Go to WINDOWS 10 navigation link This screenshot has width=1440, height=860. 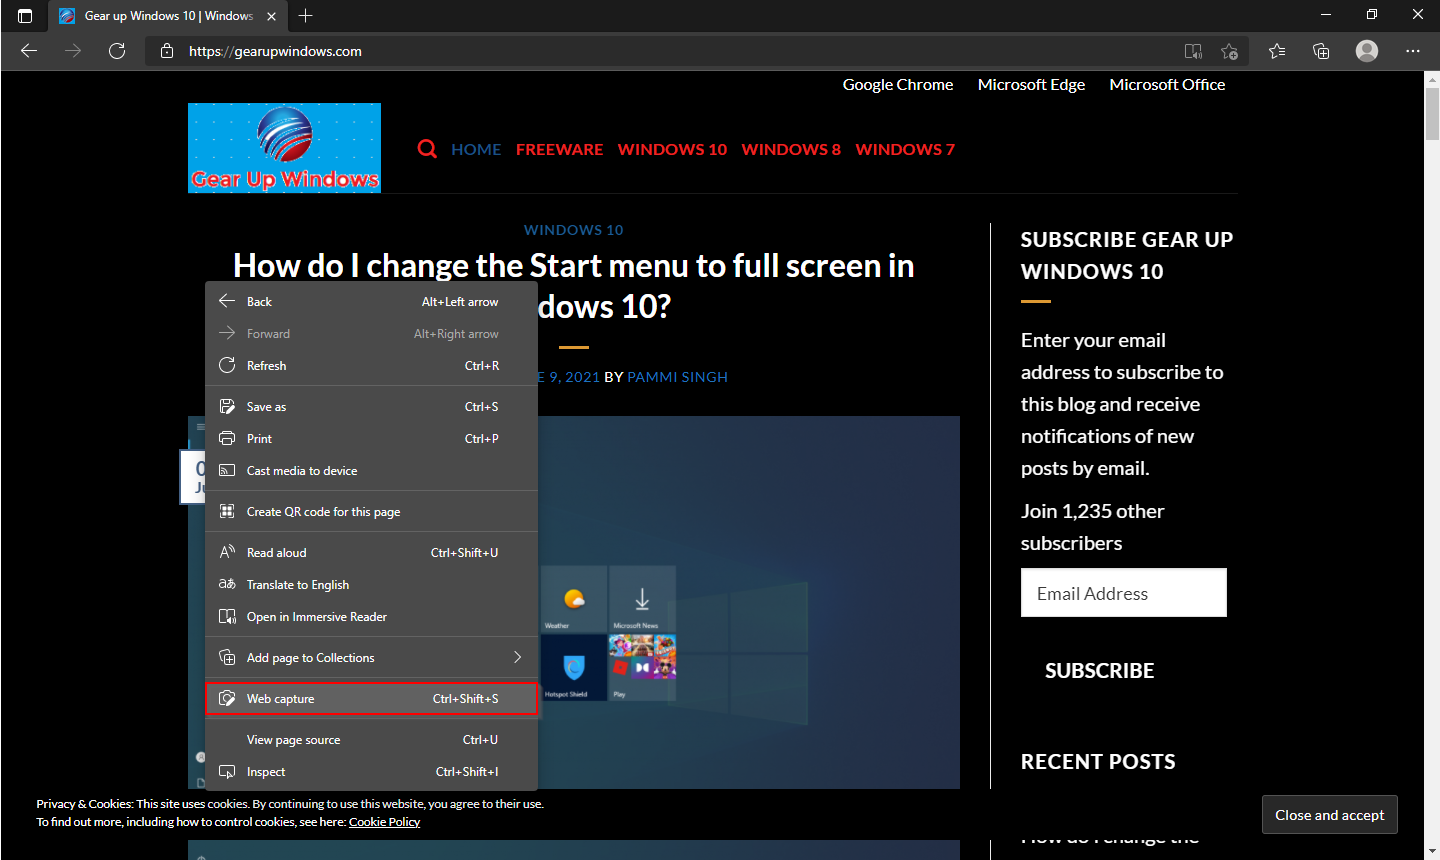click(x=672, y=149)
